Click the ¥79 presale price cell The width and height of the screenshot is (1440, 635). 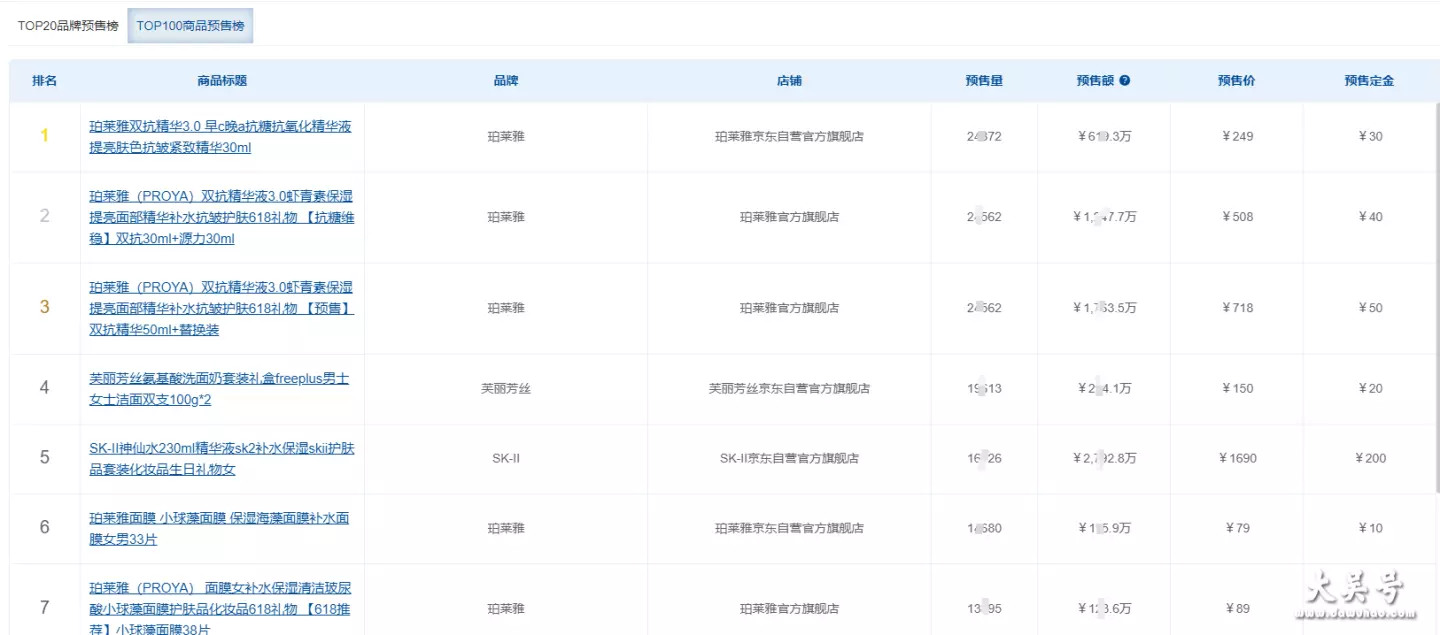[1237, 529]
